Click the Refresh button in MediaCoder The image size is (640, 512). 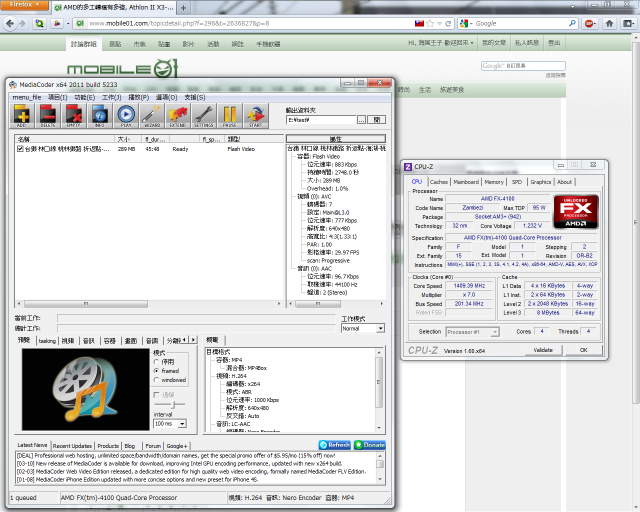click(x=334, y=445)
